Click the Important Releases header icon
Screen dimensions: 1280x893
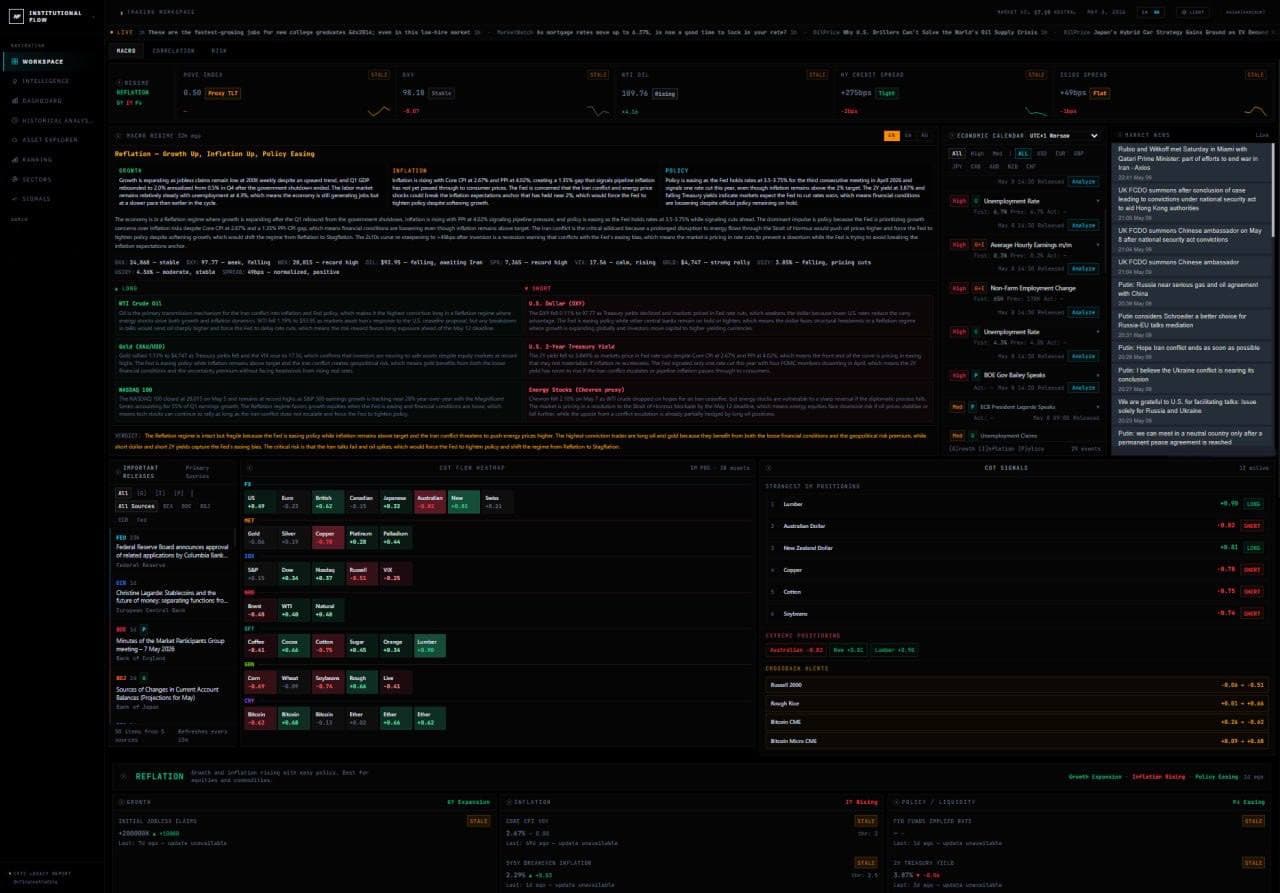coord(116,471)
